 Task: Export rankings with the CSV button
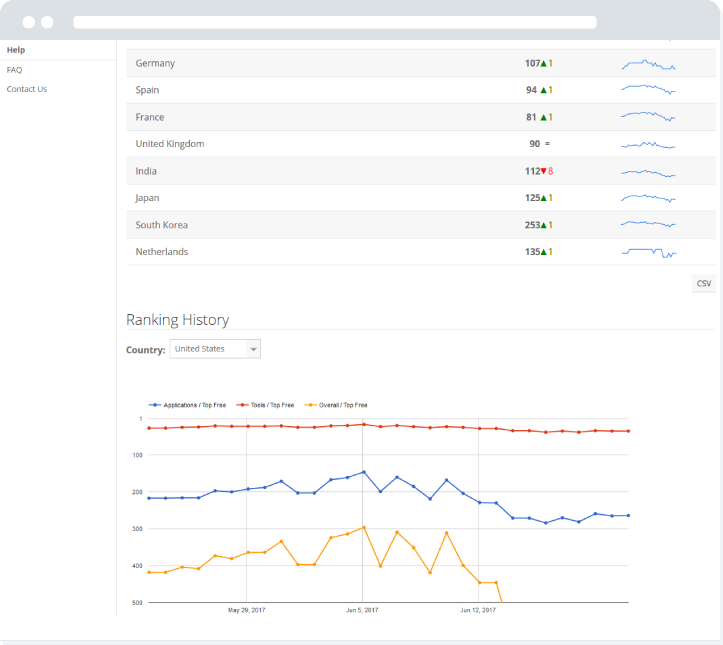point(703,284)
